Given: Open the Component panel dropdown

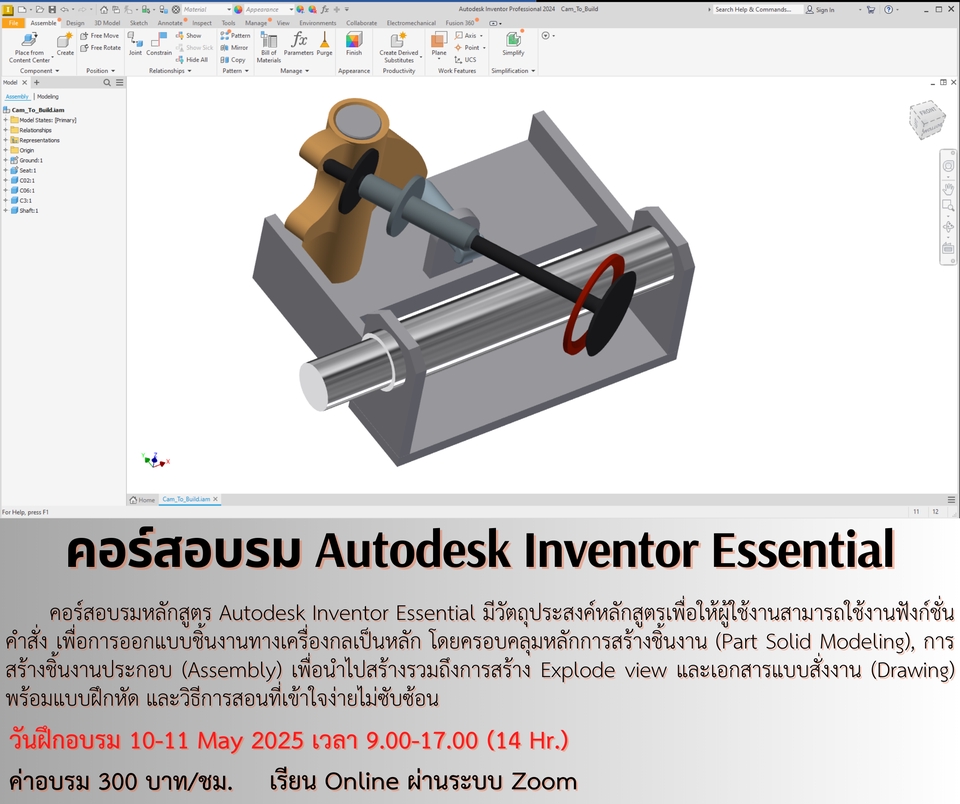Looking at the screenshot, I should (x=56, y=70).
